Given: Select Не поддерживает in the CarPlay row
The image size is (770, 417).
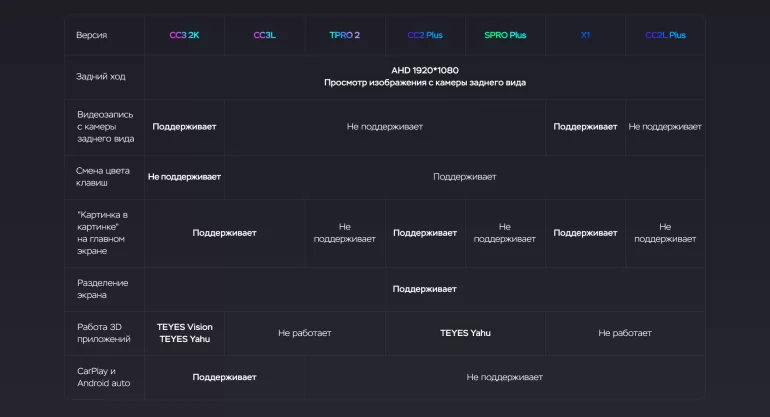Looking at the screenshot, I should pyautogui.click(x=504, y=377).
